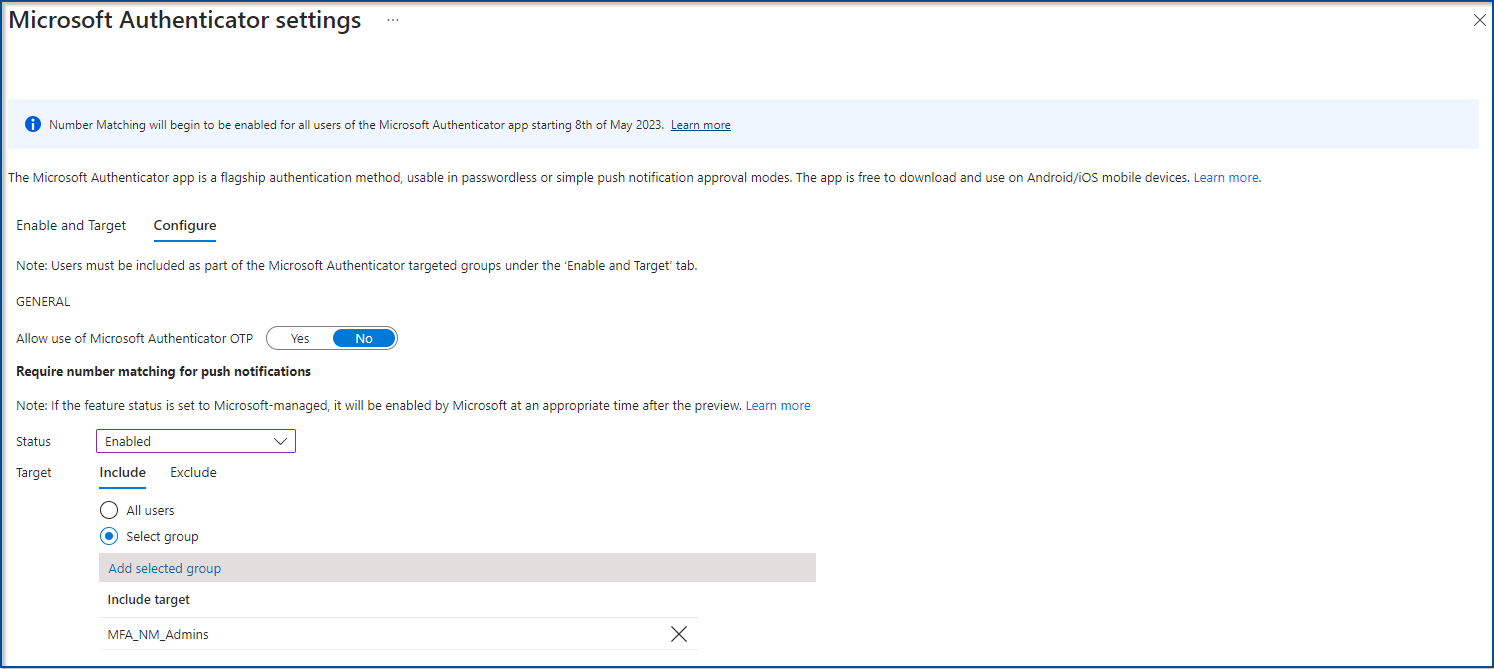Click Learn more after Android/iOS description

(x=1226, y=177)
